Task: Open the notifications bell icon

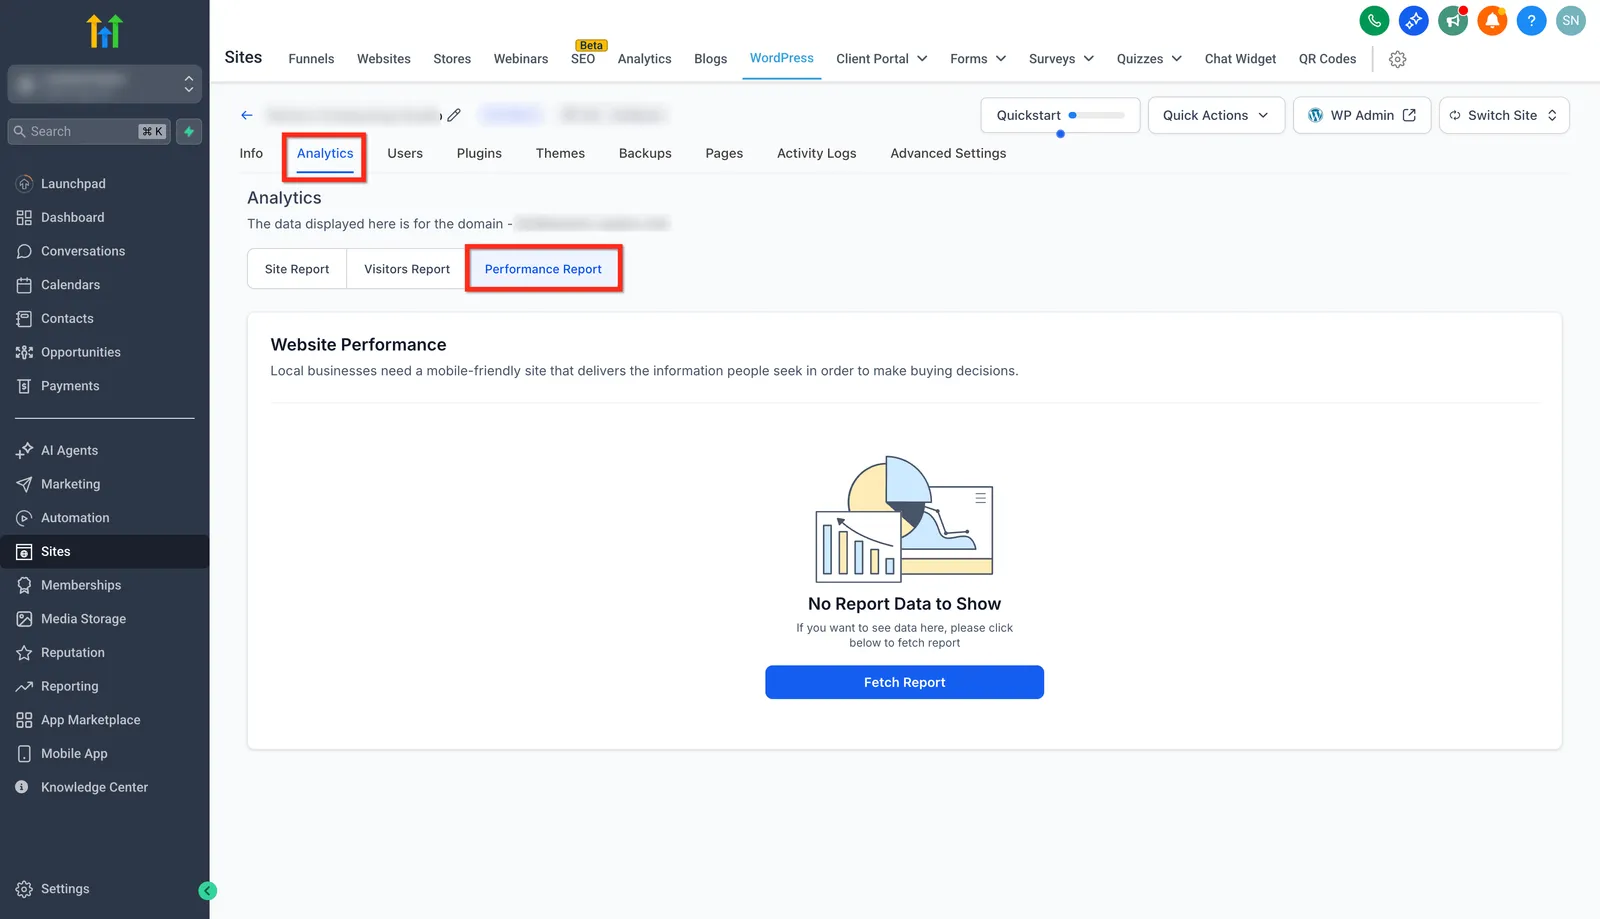Action: point(1492,20)
